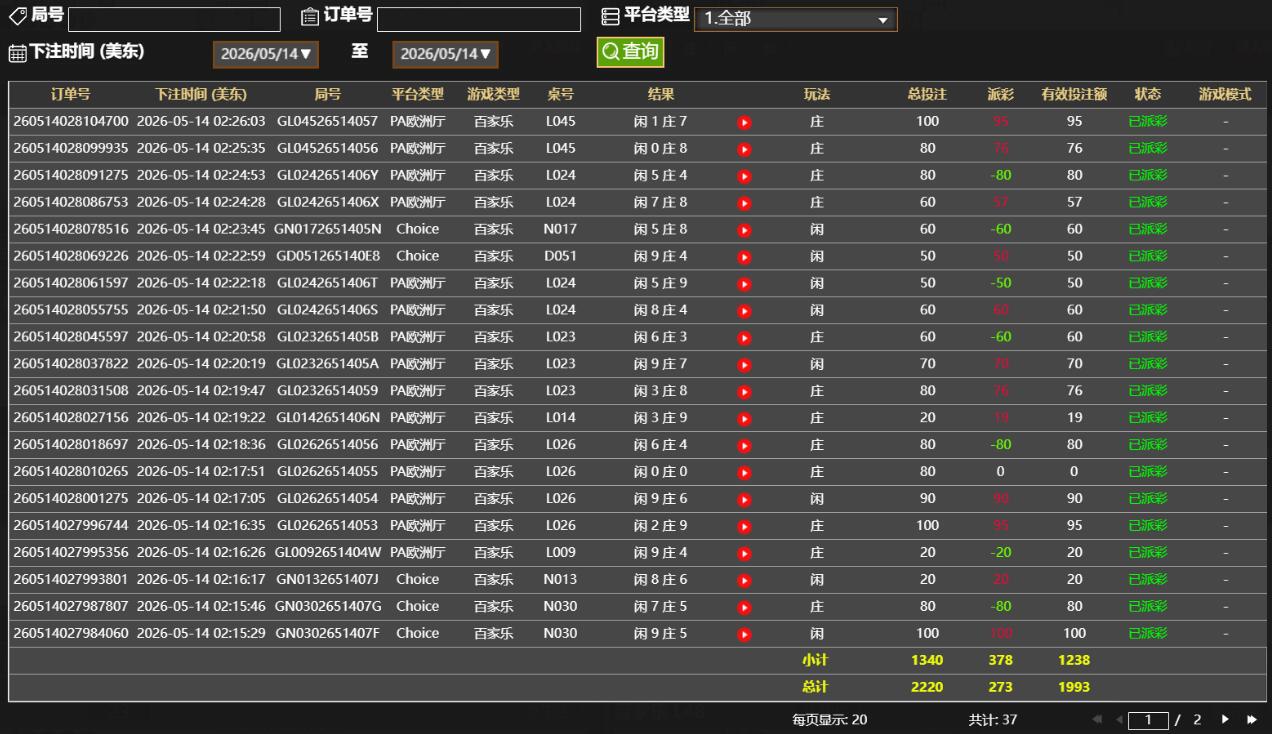Play video for order 260514028061597
This screenshot has width=1272, height=734.
[x=744, y=284]
